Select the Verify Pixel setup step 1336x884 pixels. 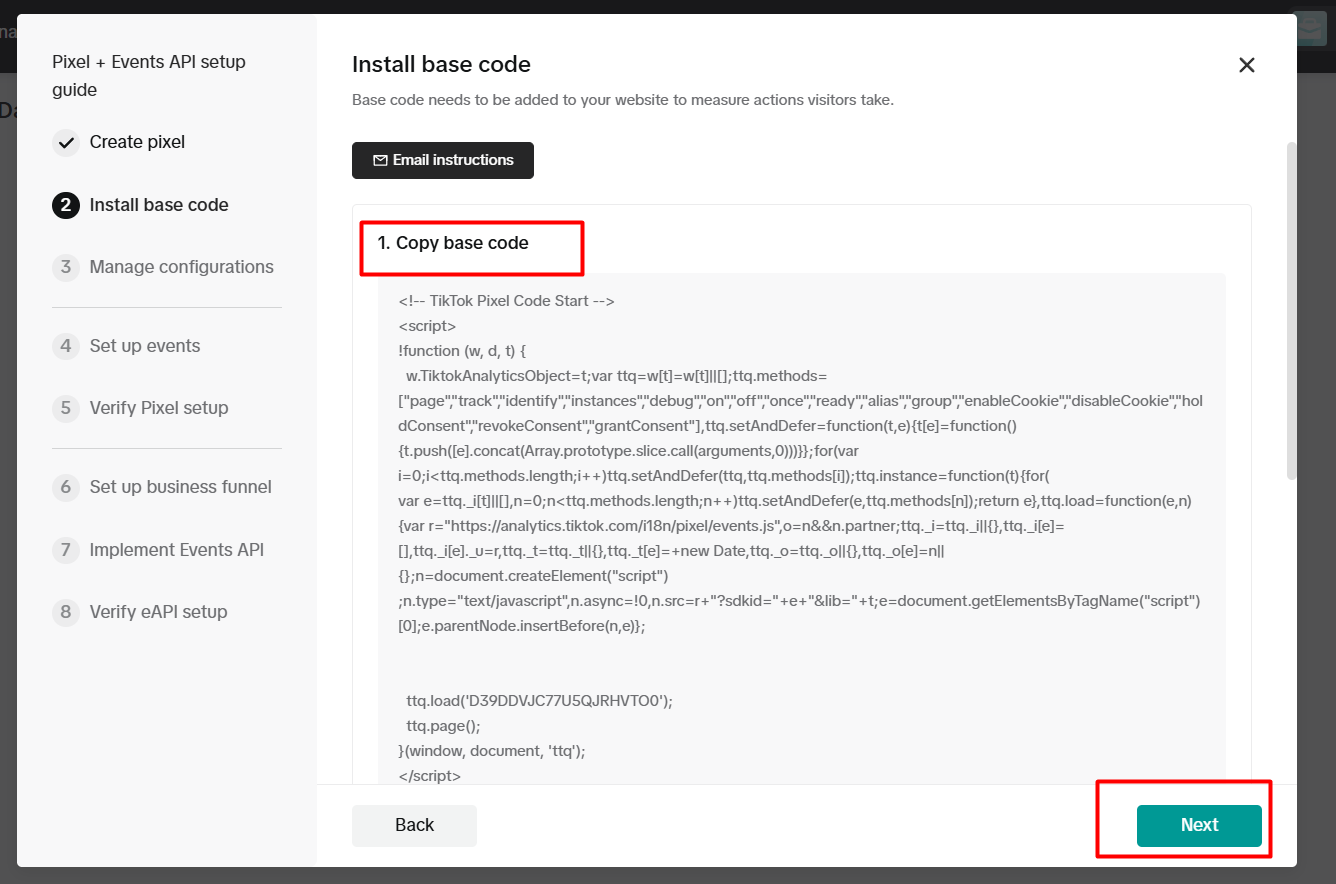(x=159, y=408)
